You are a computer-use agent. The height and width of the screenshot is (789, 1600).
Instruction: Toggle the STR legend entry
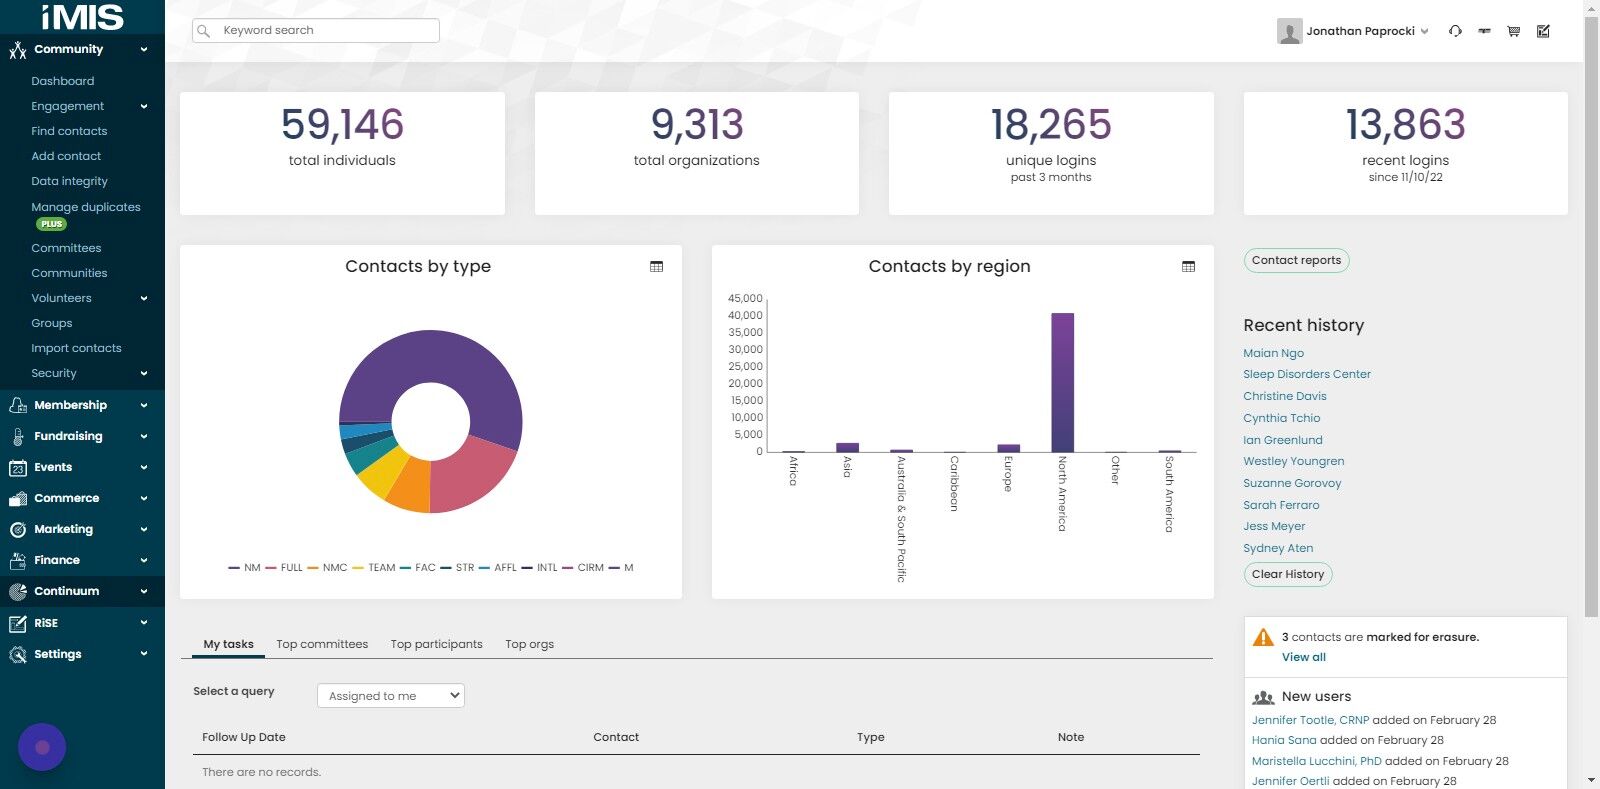457,567
